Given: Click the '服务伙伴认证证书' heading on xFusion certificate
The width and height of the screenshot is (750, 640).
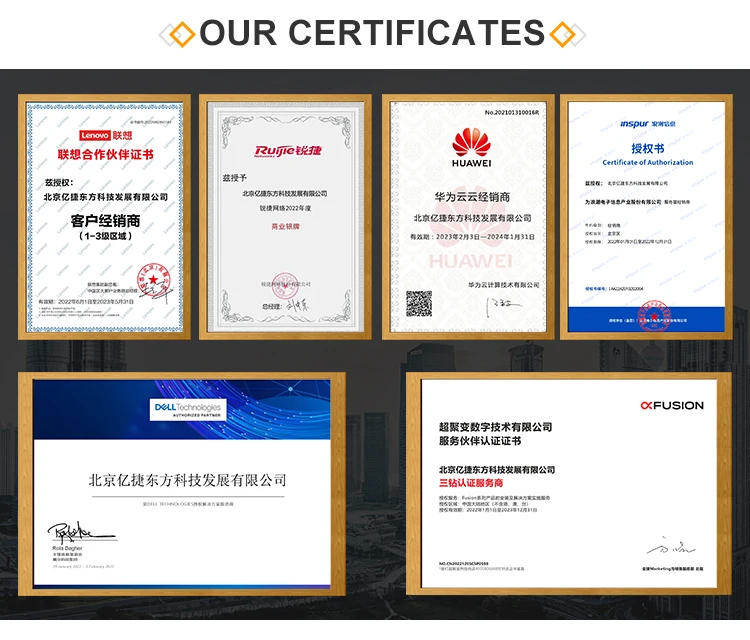Looking at the screenshot, I should click(480, 441).
